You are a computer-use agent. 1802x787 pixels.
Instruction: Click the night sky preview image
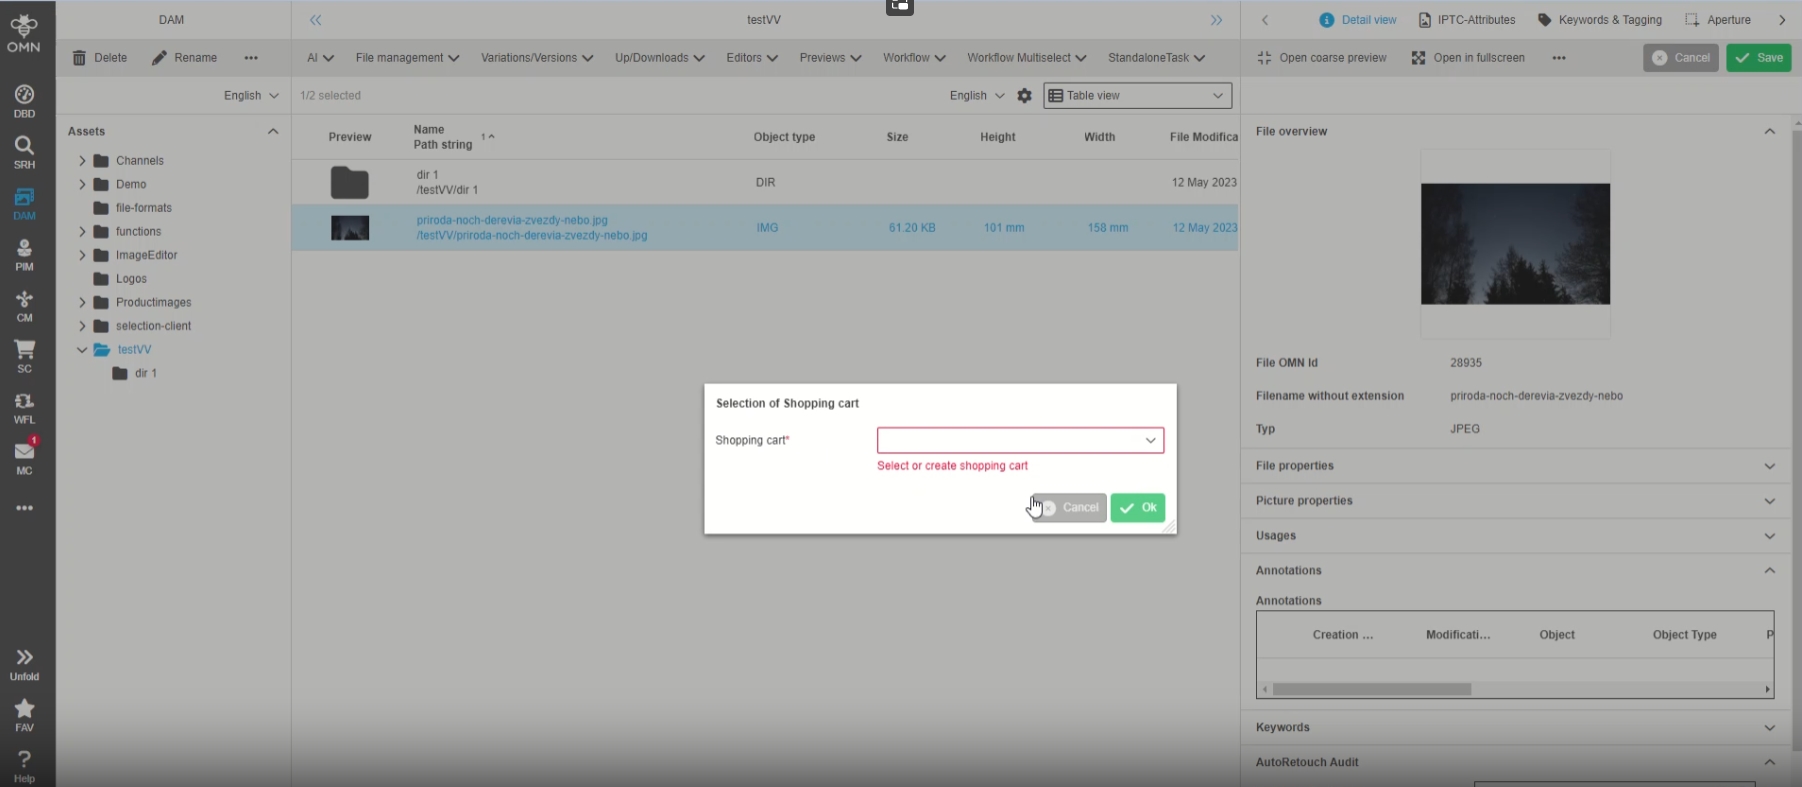(x=1515, y=244)
